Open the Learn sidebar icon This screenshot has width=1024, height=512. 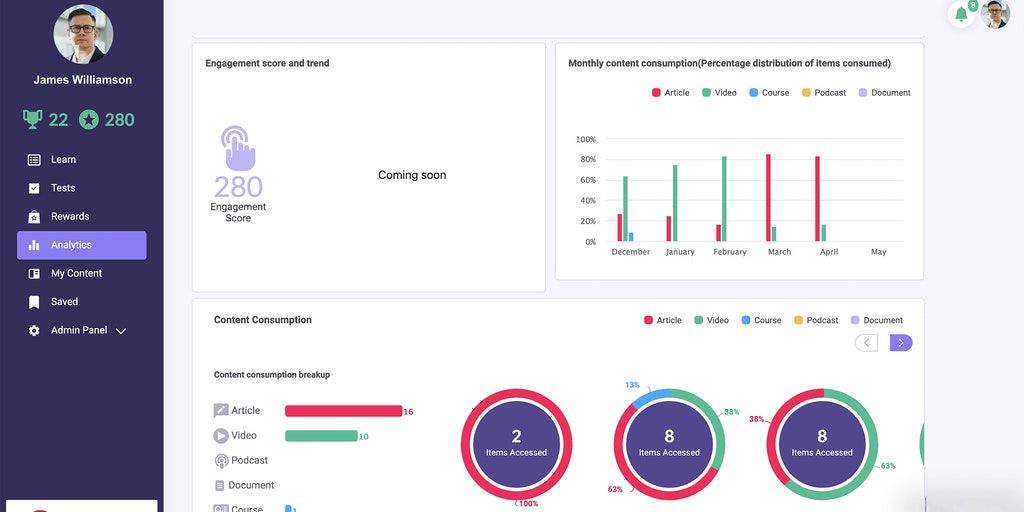coord(34,160)
